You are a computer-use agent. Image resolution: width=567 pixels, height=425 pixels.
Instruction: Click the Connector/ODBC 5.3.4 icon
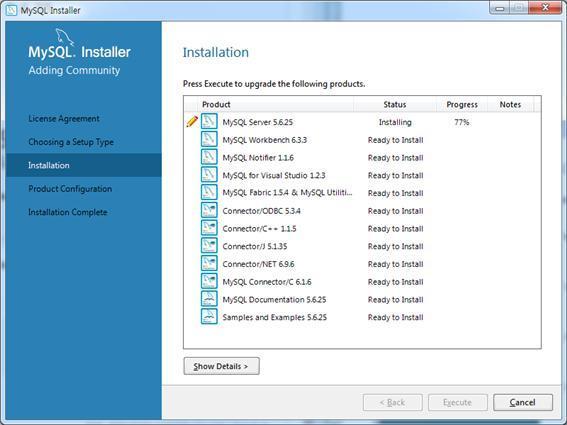point(209,210)
